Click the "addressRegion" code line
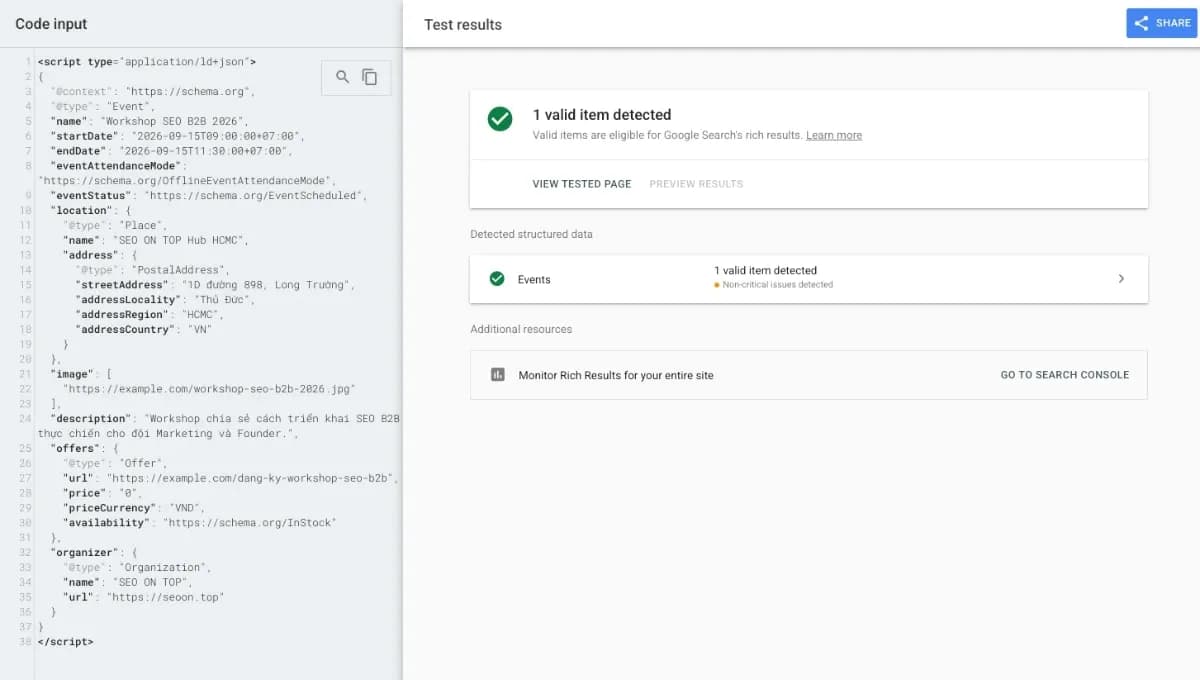This screenshot has width=1200, height=680. tap(149, 315)
